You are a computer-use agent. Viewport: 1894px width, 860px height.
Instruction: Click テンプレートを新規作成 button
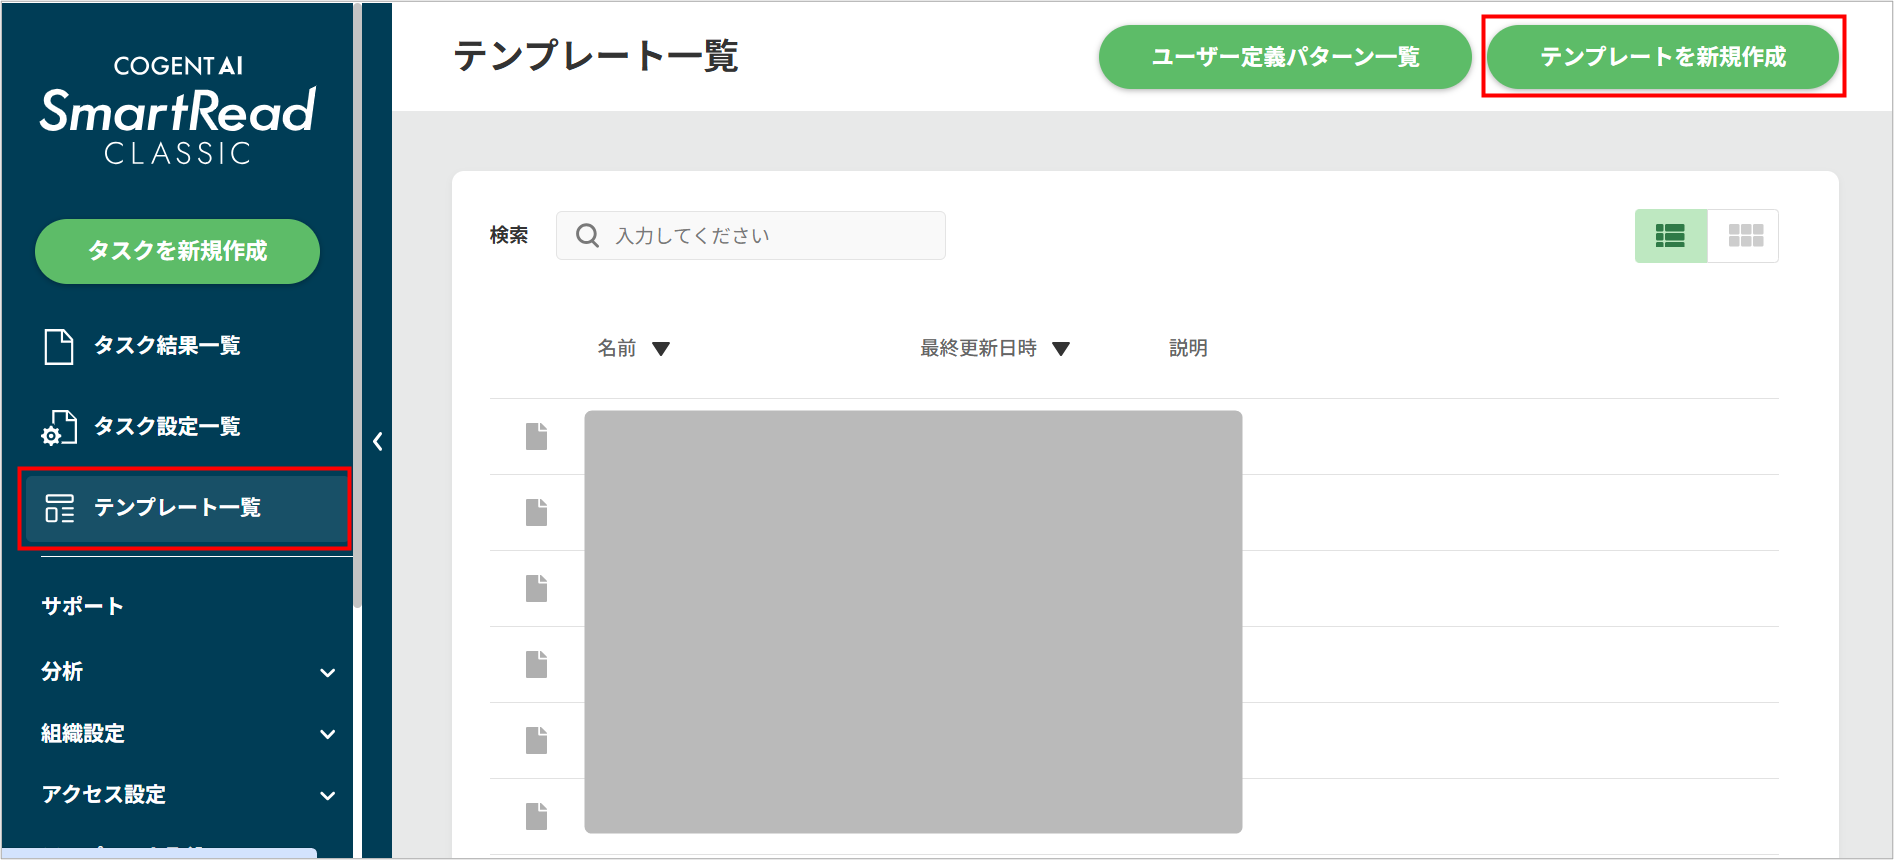[x=1662, y=57]
